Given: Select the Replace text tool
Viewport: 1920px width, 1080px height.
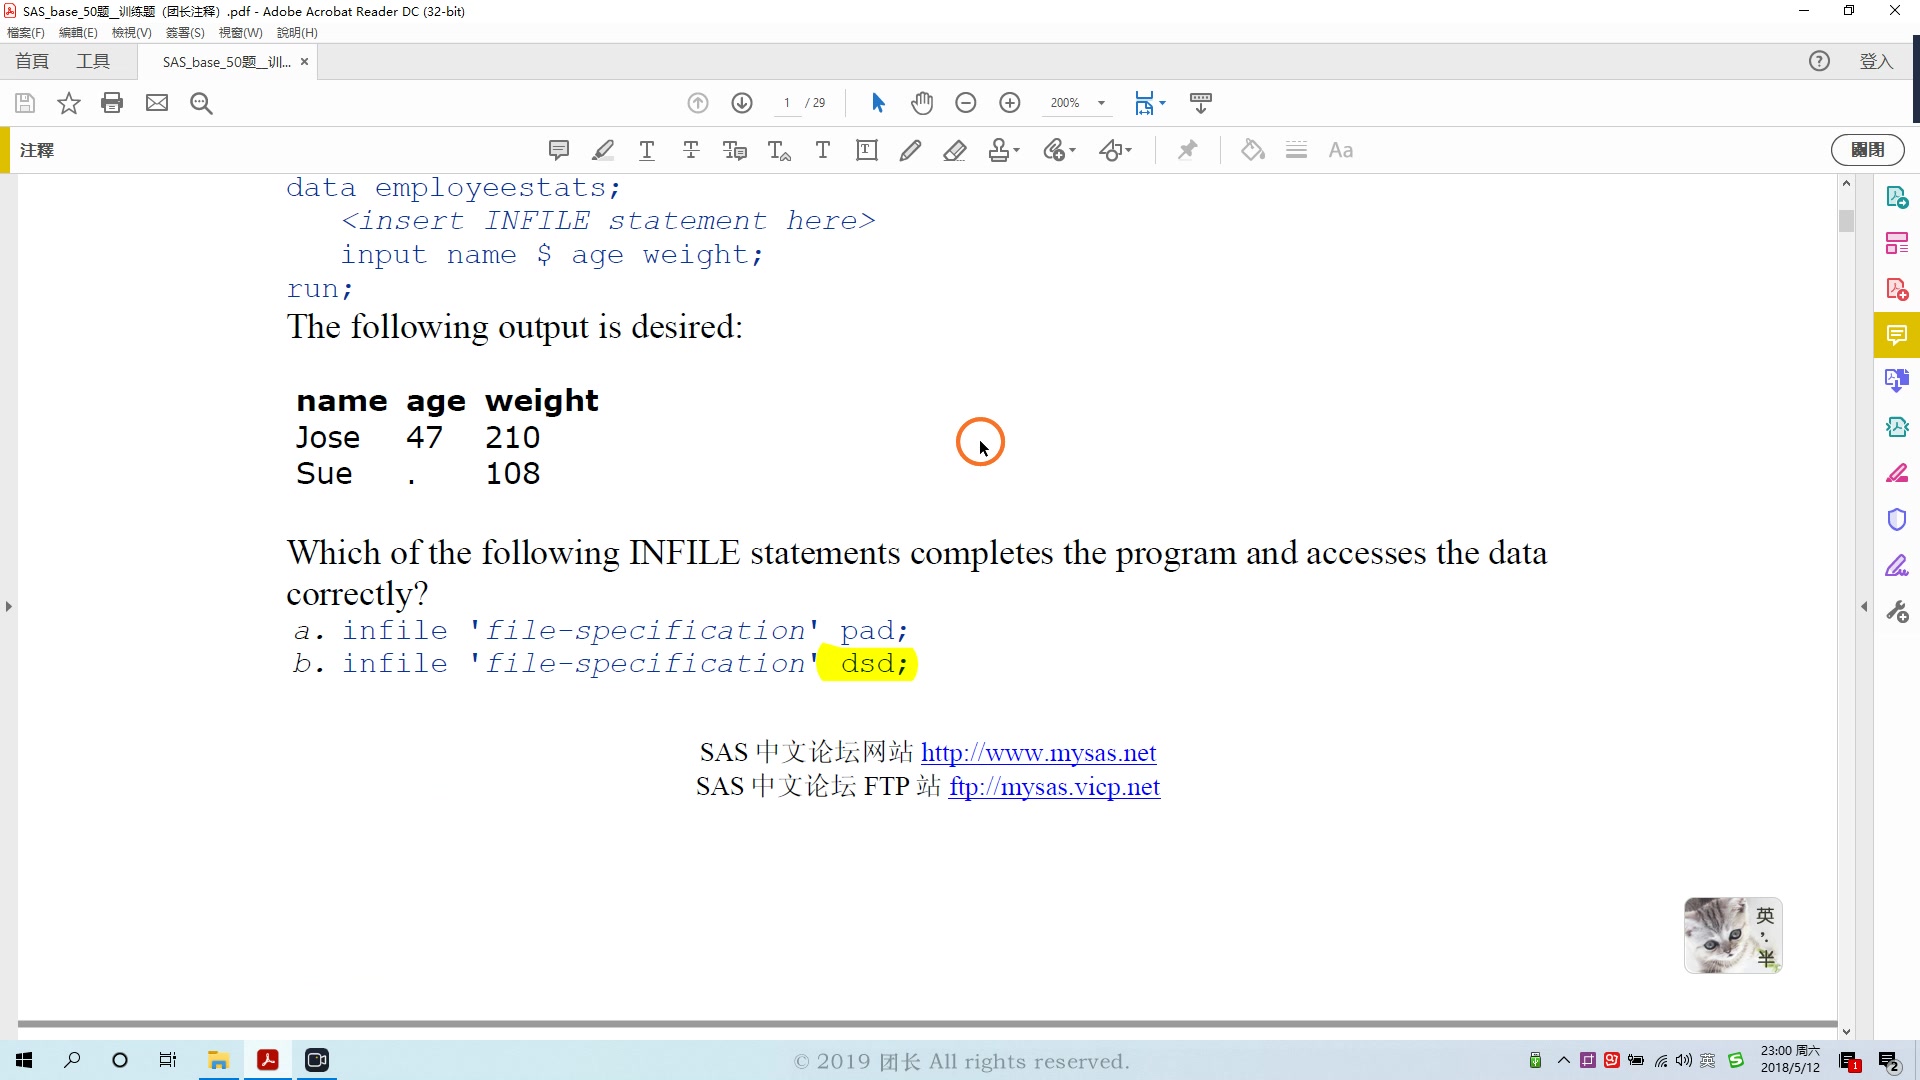Looking at the screenshot, I should (x=735, y=150).
